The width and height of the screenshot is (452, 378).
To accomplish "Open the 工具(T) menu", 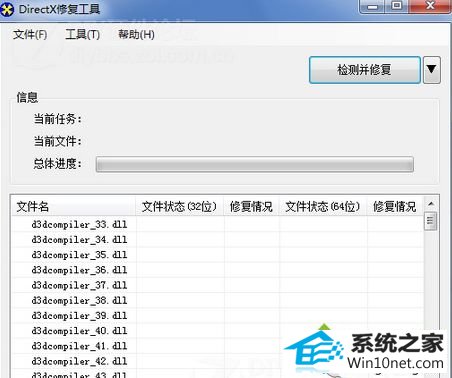I will click(82, 34).
